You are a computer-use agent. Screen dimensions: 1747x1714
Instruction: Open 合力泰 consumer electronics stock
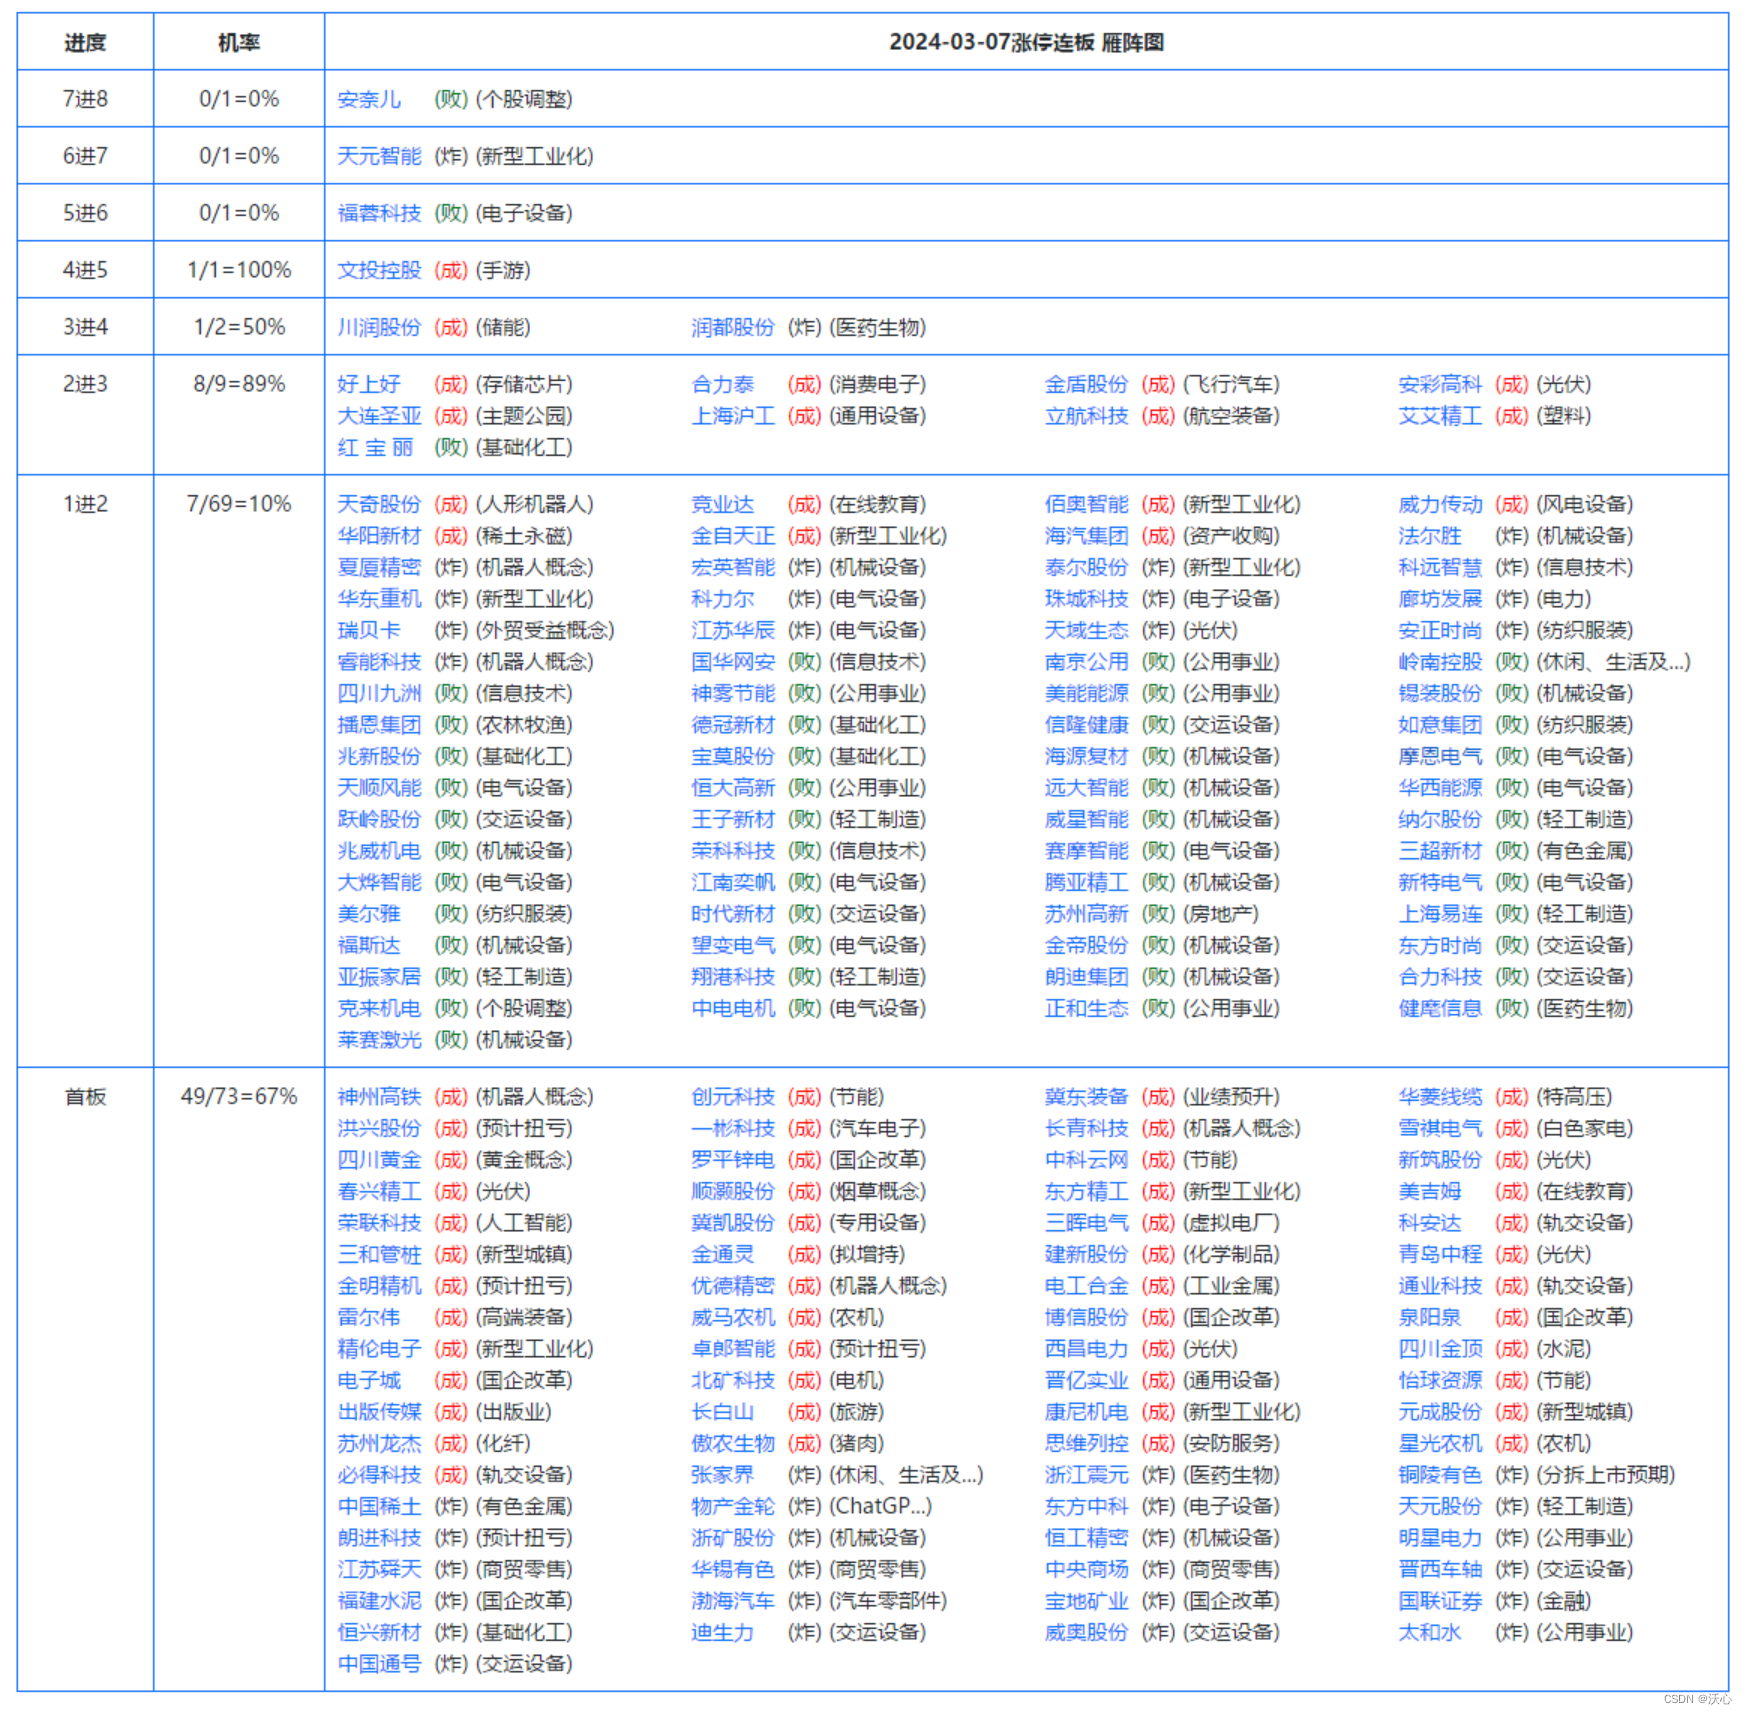pyautogui.click(x=723, y=384)
